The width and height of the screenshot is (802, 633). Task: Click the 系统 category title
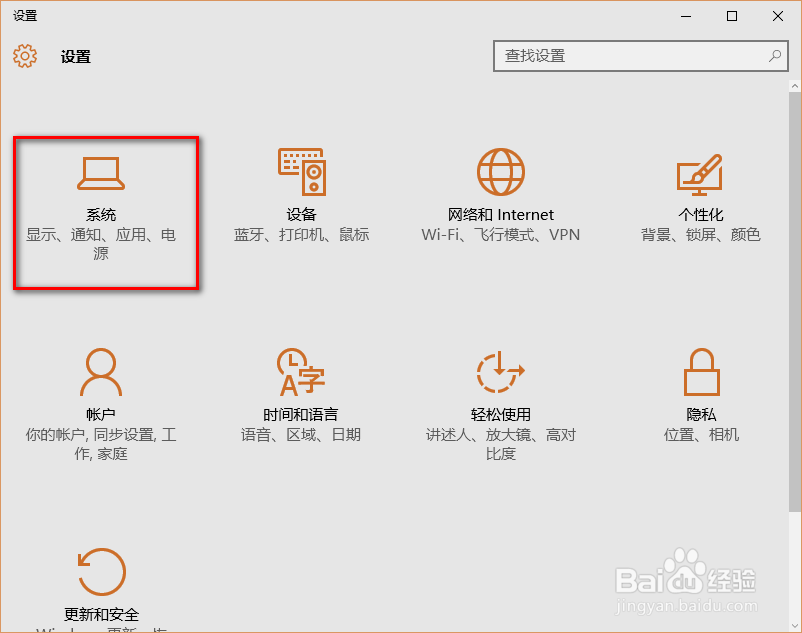(x=101, y=215)
